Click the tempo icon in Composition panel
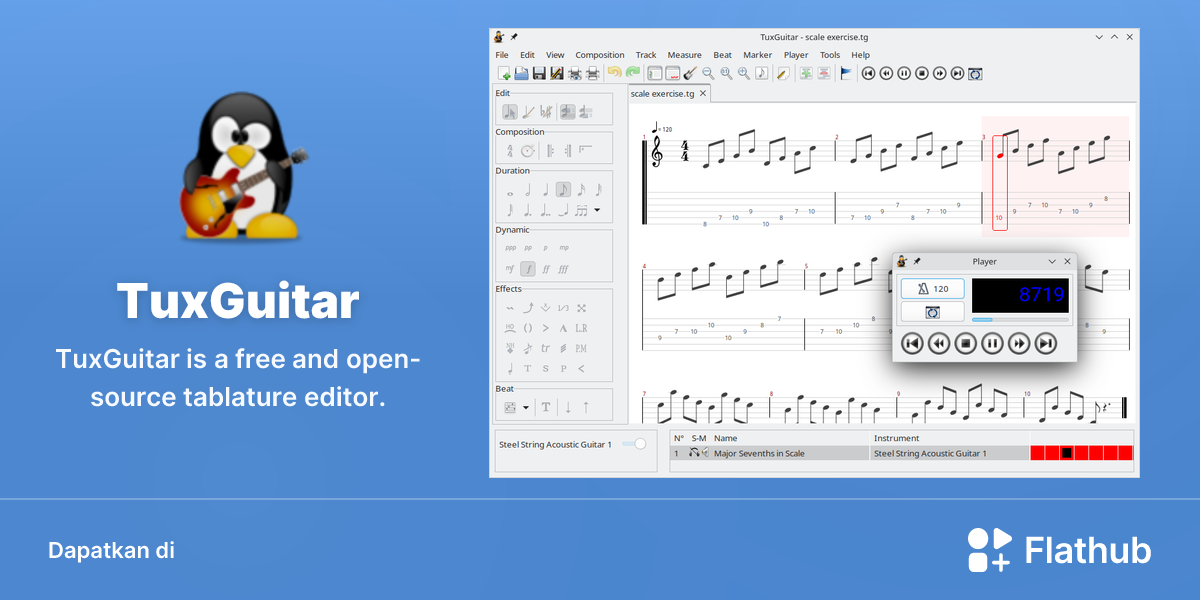The width and height of the screenshot is (1200, 600). pos(527,151)
